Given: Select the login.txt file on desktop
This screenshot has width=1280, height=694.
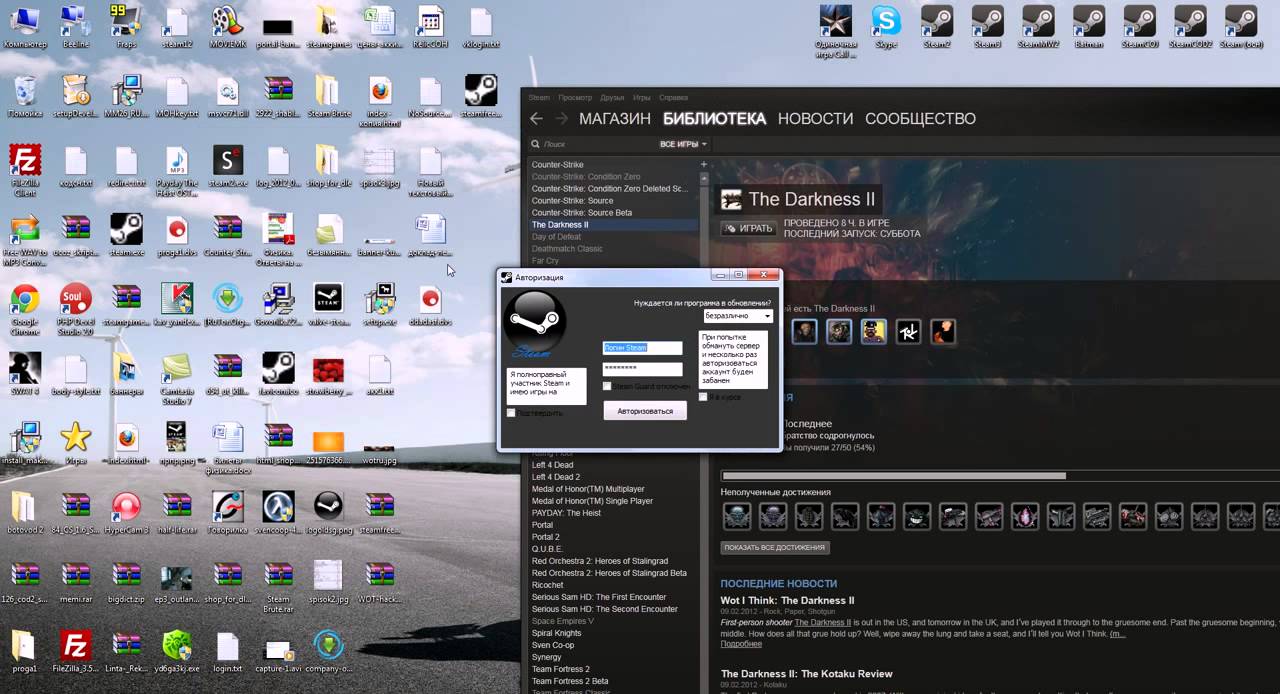Looking at the screenshot, I should [x=228, y=652].
